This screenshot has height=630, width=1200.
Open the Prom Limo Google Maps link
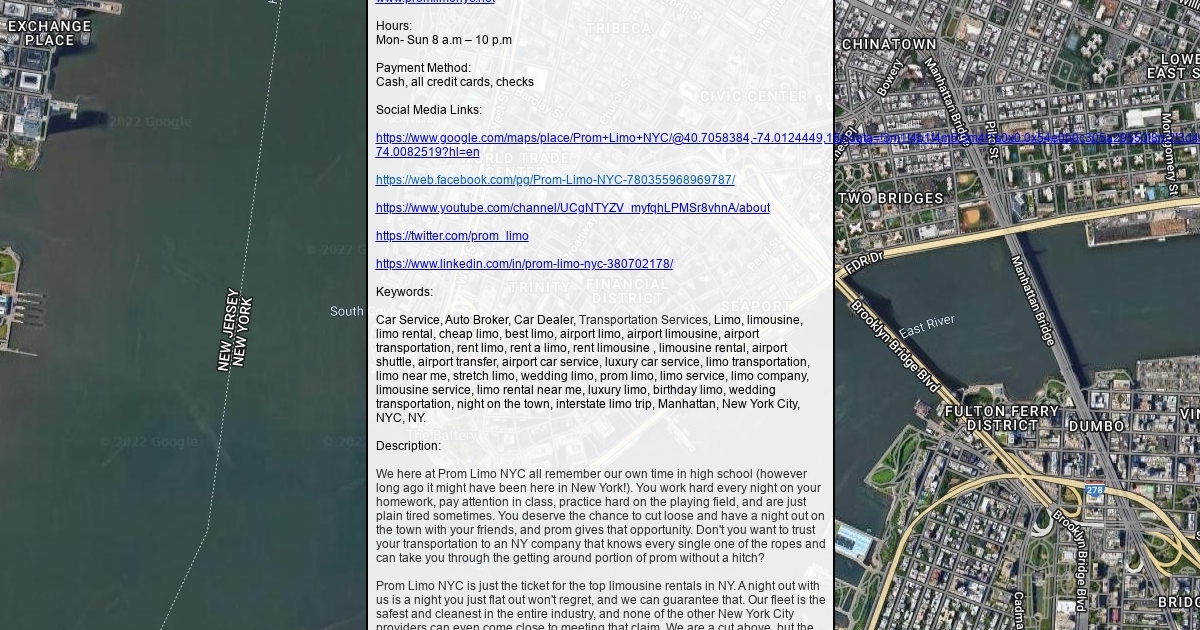point(600,138)
